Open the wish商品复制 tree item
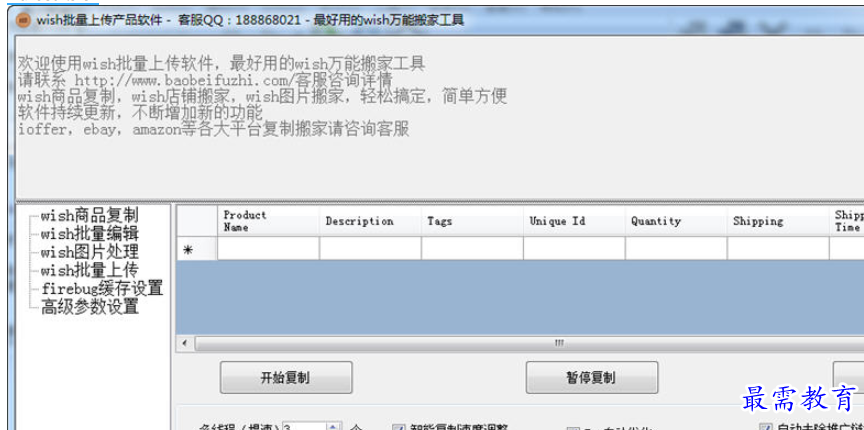 (x=89, y=215)
